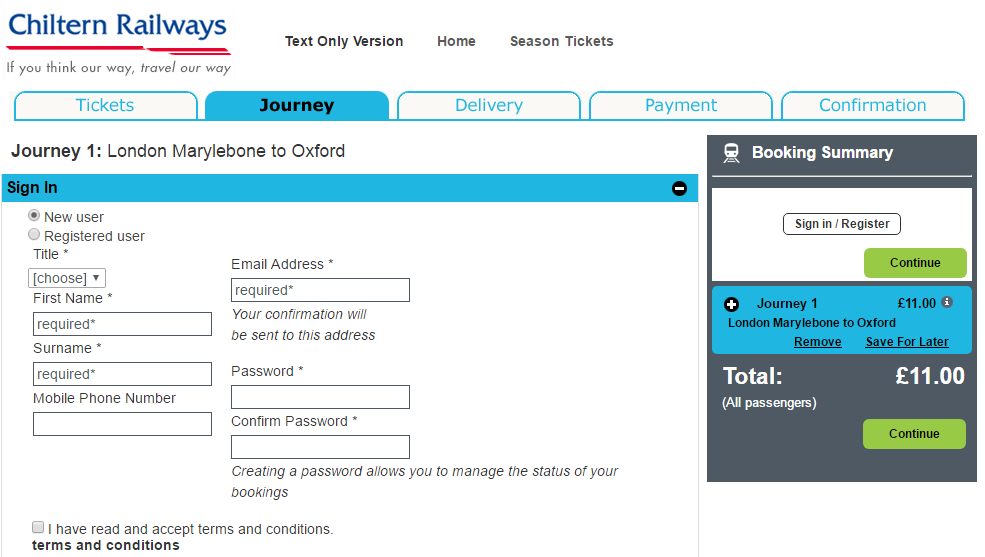Open the Payment step tab
Viewport: 985px width, 557px height.
click(x=681, y=105)
